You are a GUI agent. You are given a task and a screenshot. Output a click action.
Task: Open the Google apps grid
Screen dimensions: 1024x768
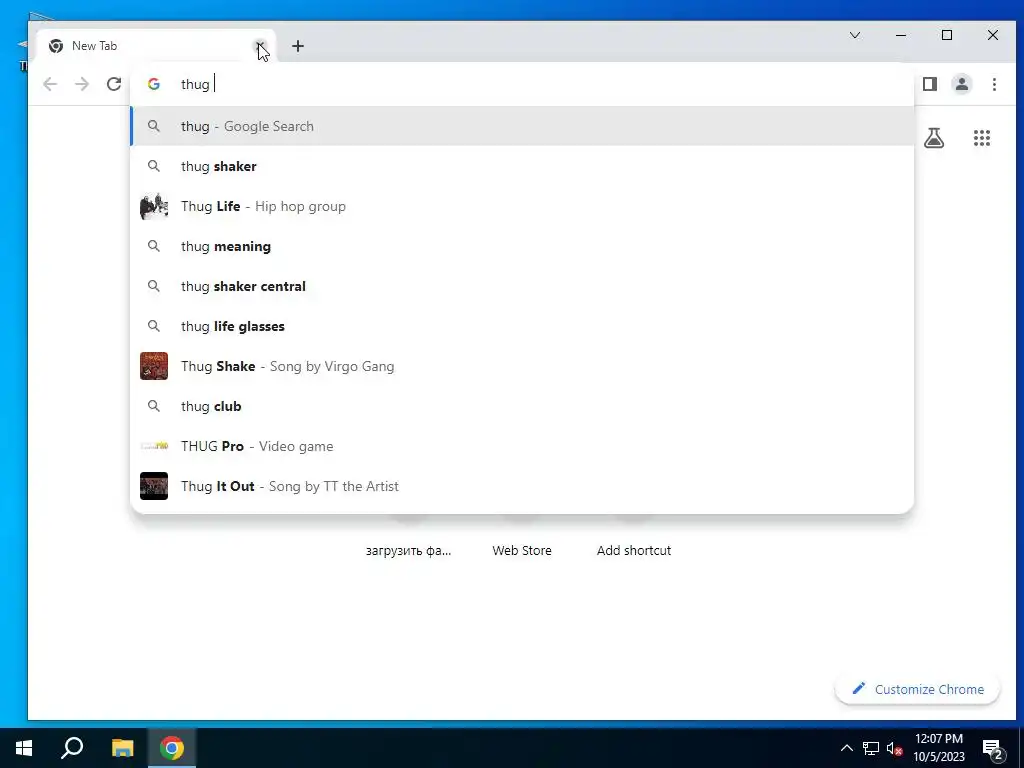pos(982,138)
